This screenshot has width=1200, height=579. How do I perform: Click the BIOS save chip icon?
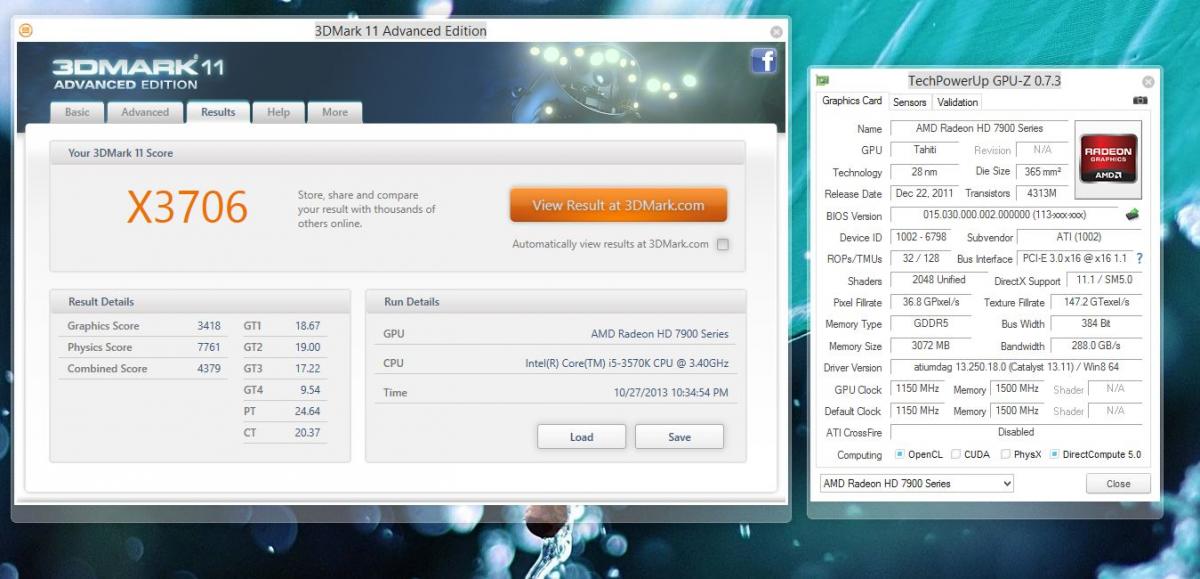[x=1133, y=215]
